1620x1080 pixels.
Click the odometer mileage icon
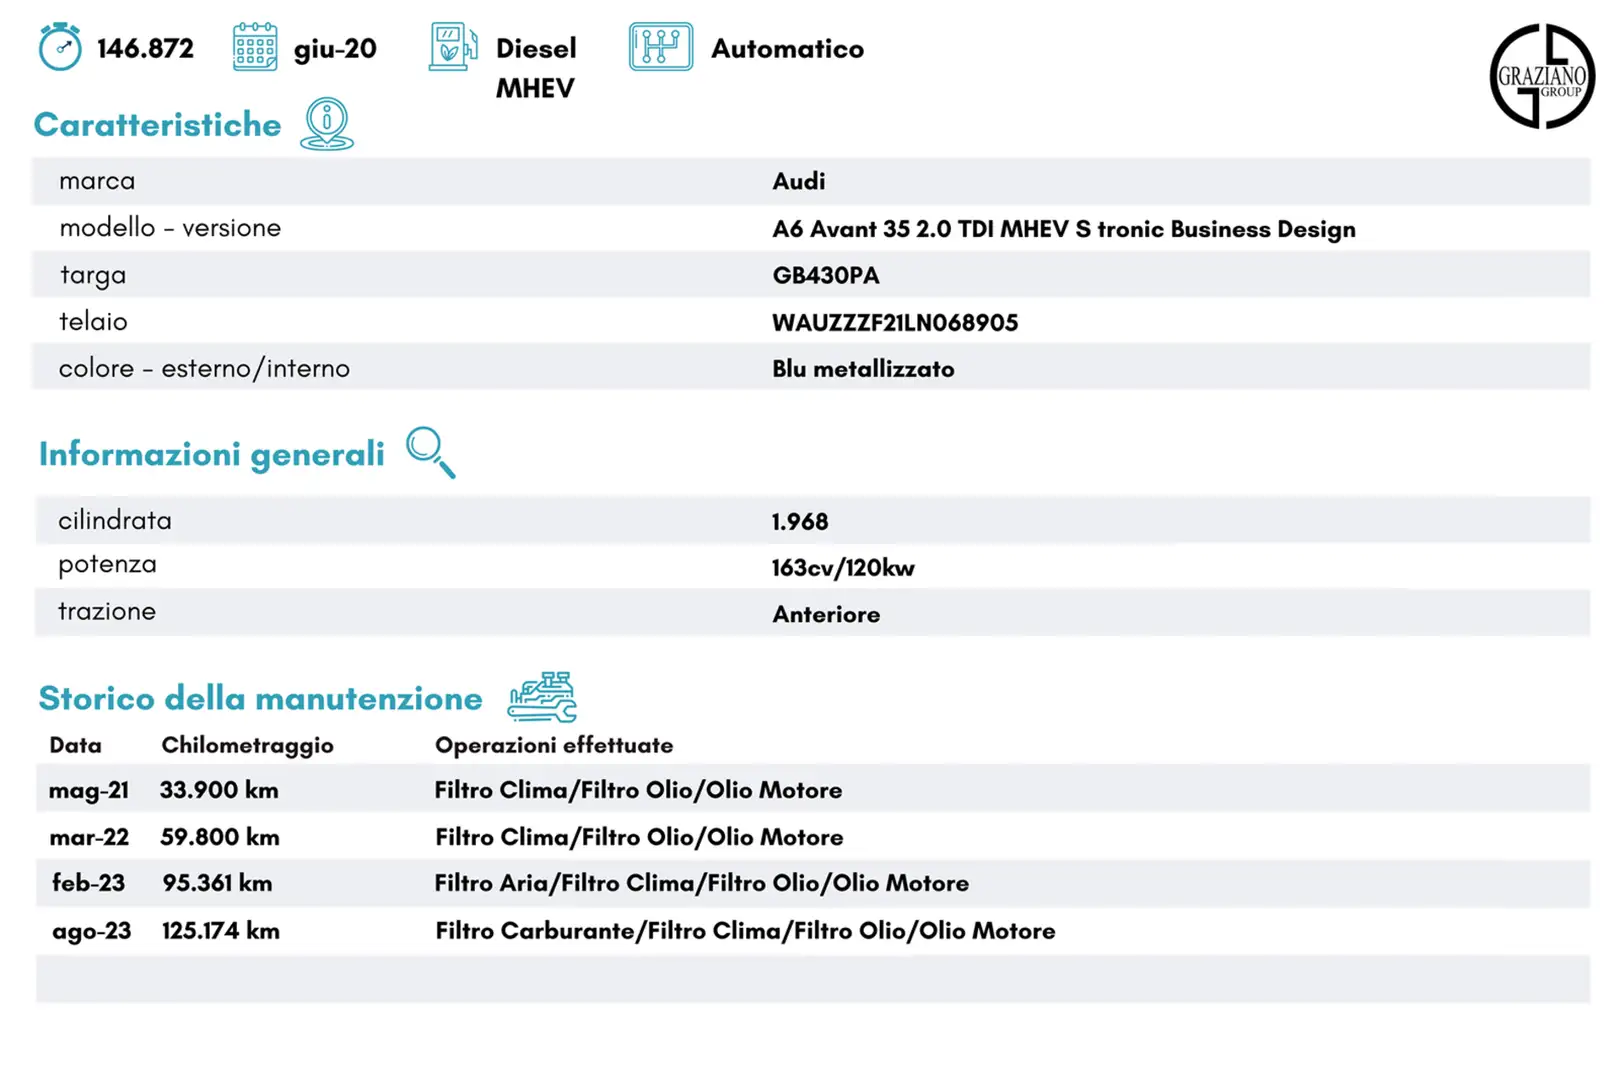pyautogui.click(x=60, y=47)
